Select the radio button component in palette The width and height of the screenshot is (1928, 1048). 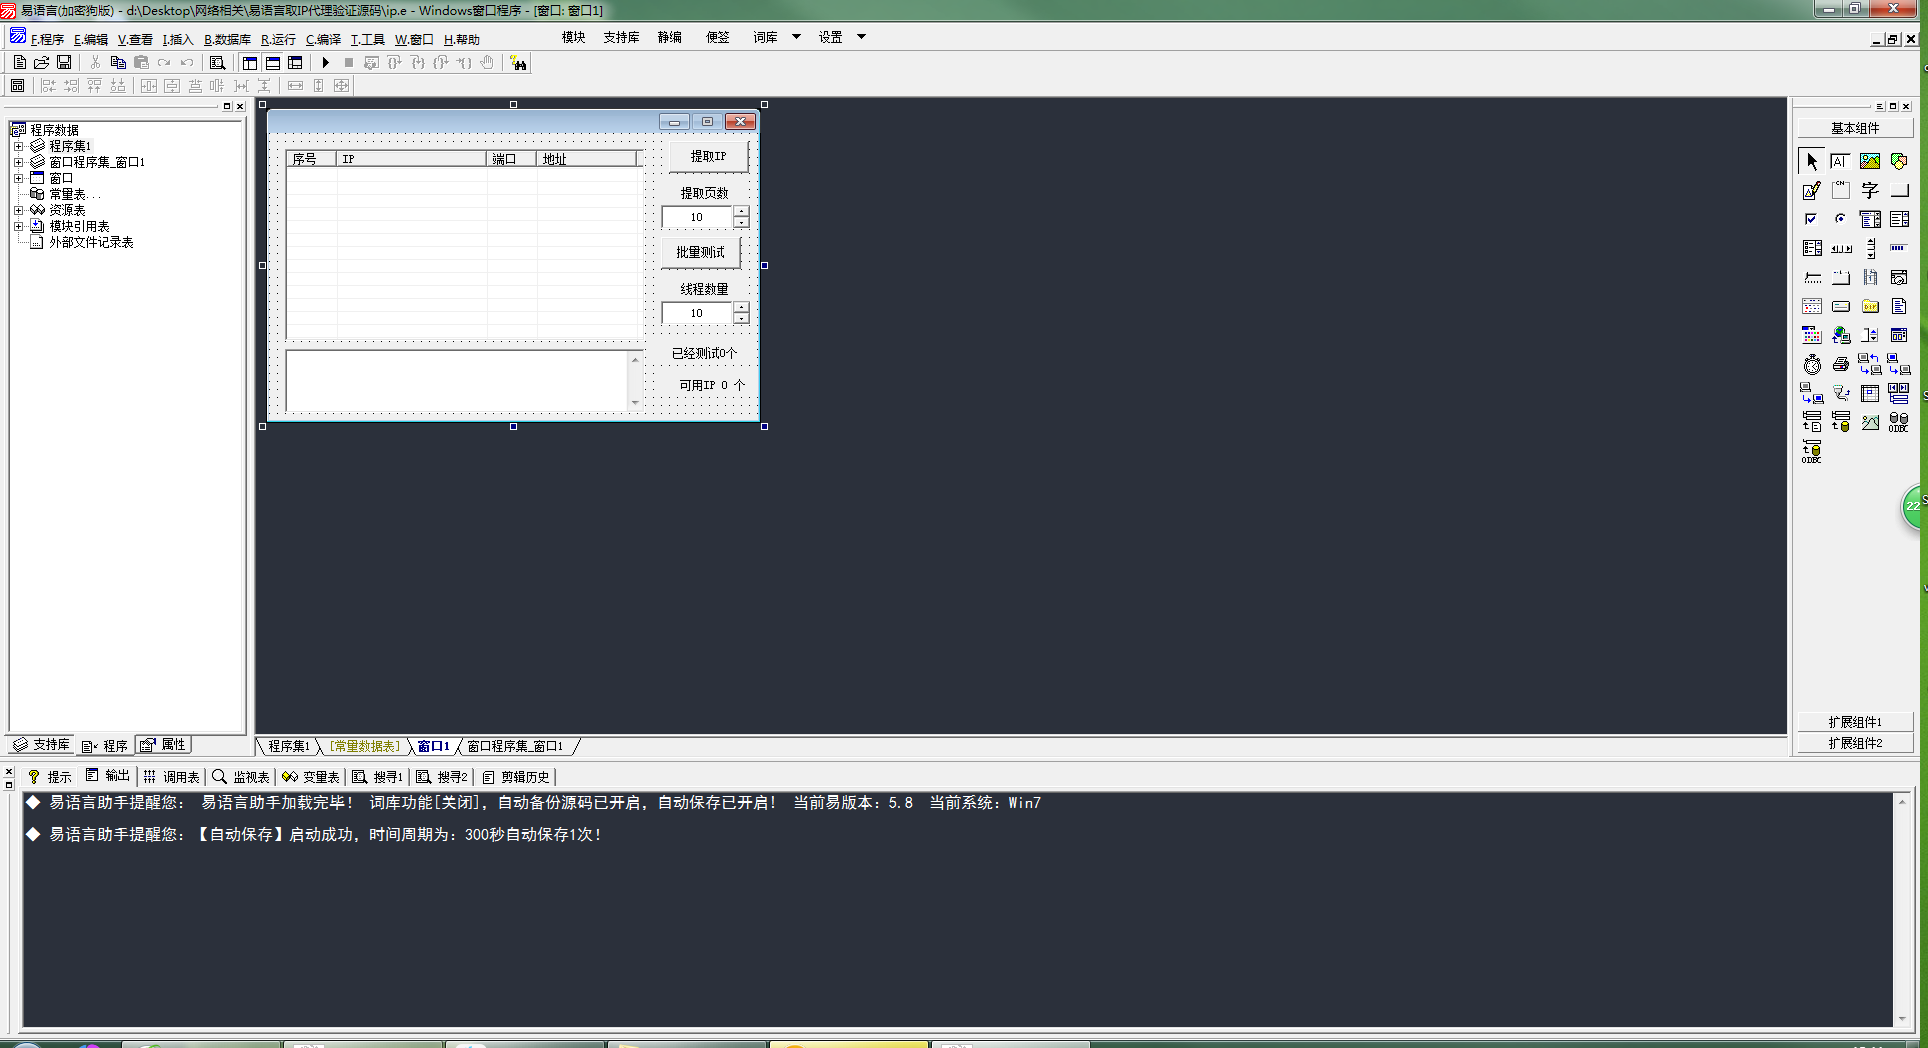[1841, 219]
